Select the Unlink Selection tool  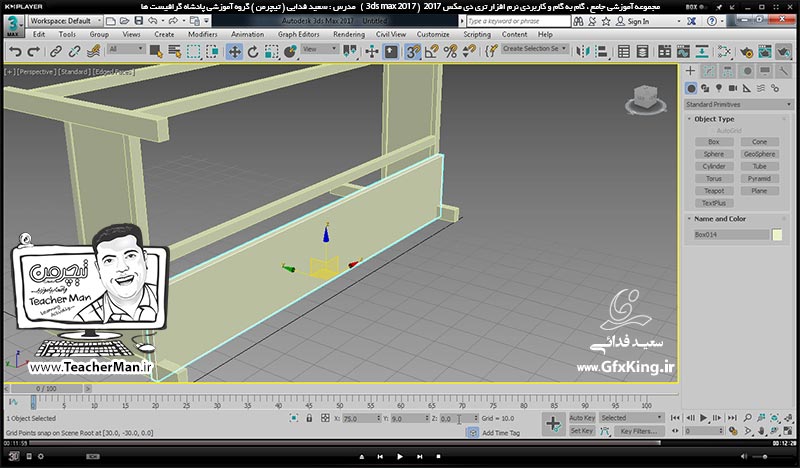tap(74, 52)
